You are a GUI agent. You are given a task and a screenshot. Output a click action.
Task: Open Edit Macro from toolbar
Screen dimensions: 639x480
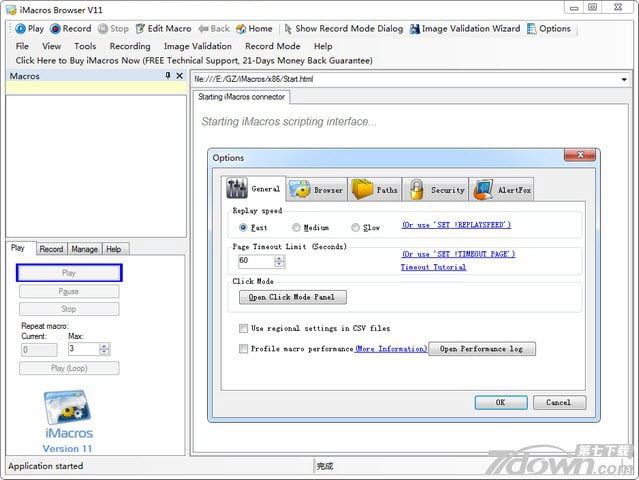pyautogui.click(x=163, y=29)
